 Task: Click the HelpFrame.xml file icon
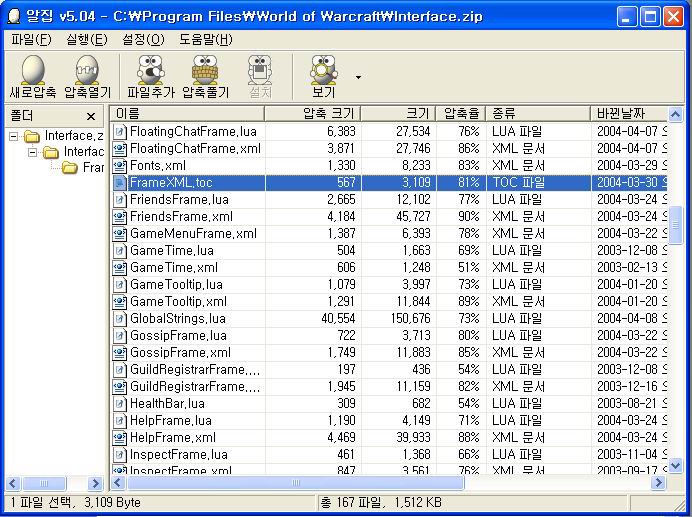(120, 438)
